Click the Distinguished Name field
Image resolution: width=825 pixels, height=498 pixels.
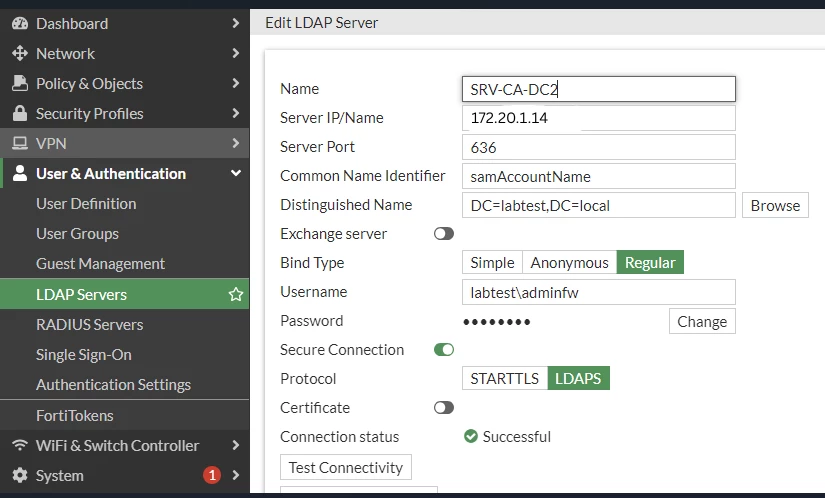[x=599, y=205]
